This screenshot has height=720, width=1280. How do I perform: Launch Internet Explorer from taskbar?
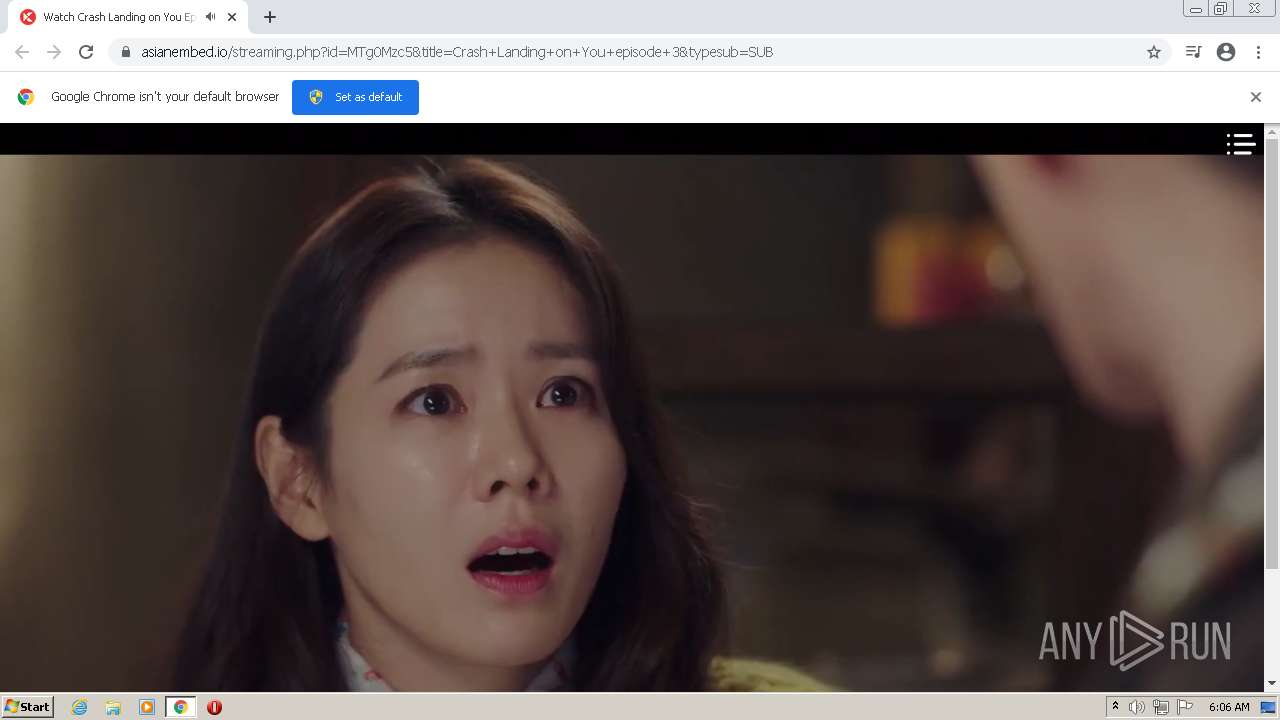[80, 707]
